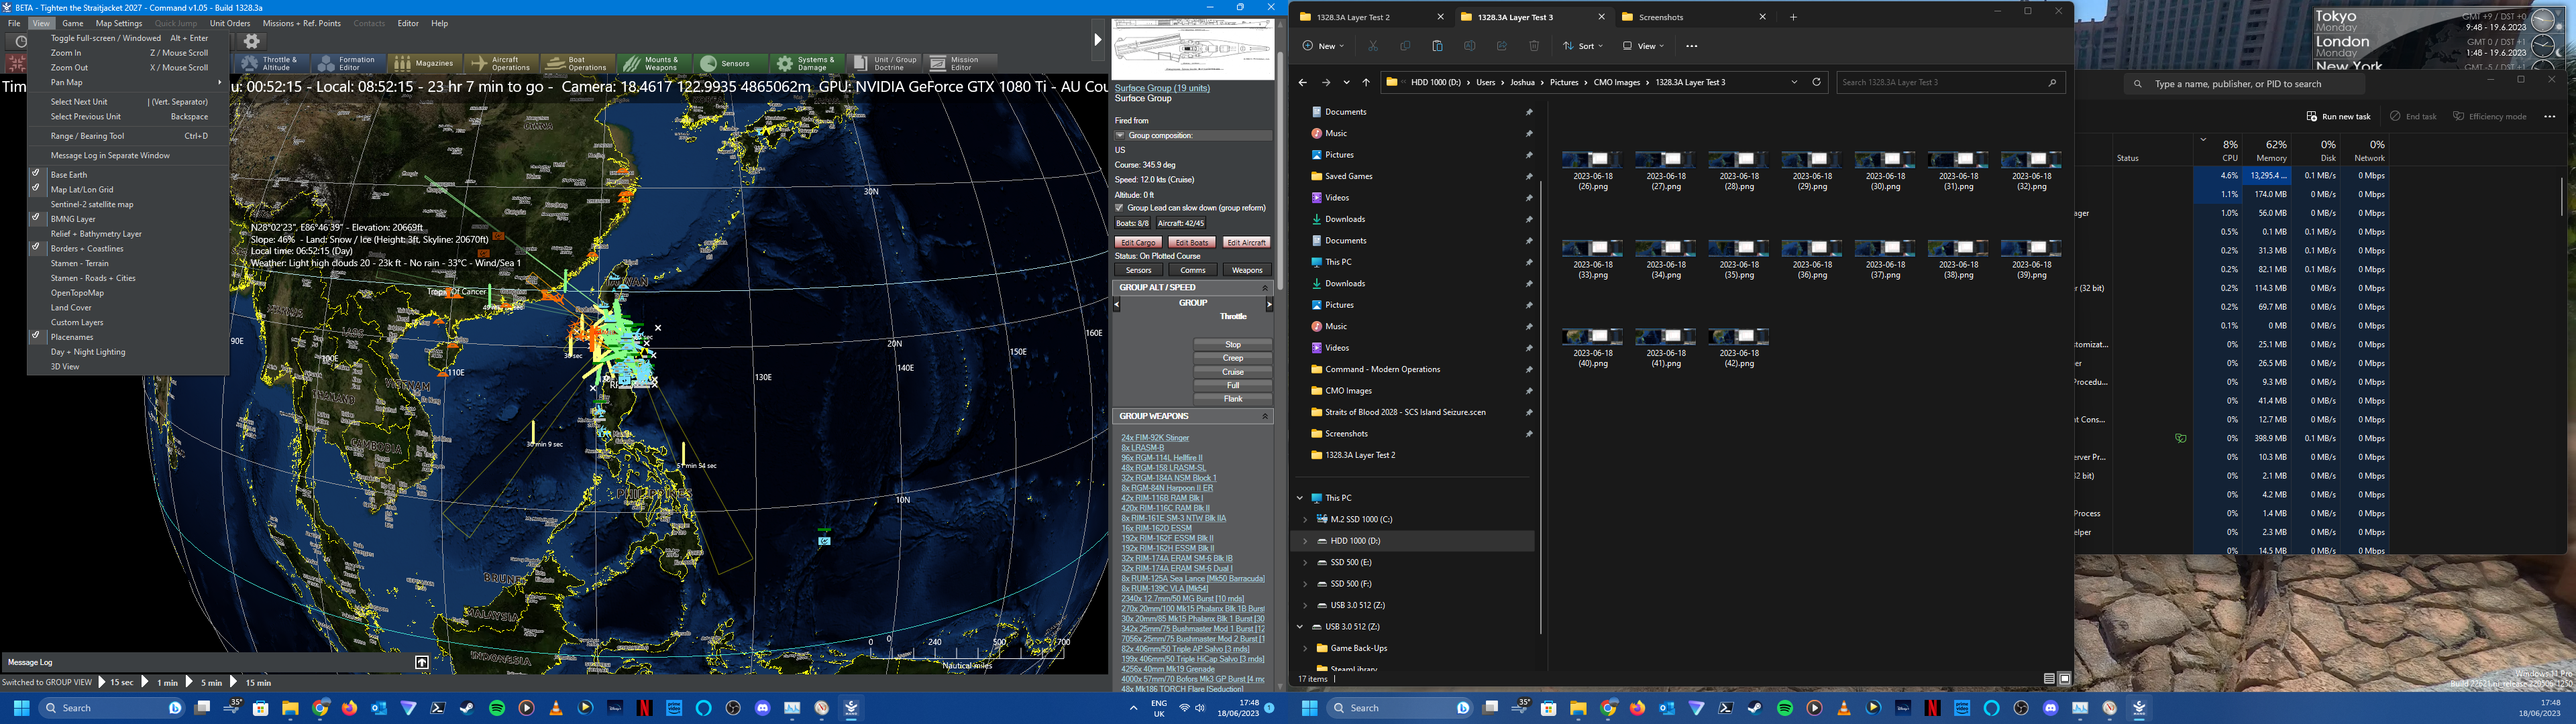Toggle the Base Earth layer in View menu
Viewport: 2576px width, 724px height.
(x=129, y=175)
